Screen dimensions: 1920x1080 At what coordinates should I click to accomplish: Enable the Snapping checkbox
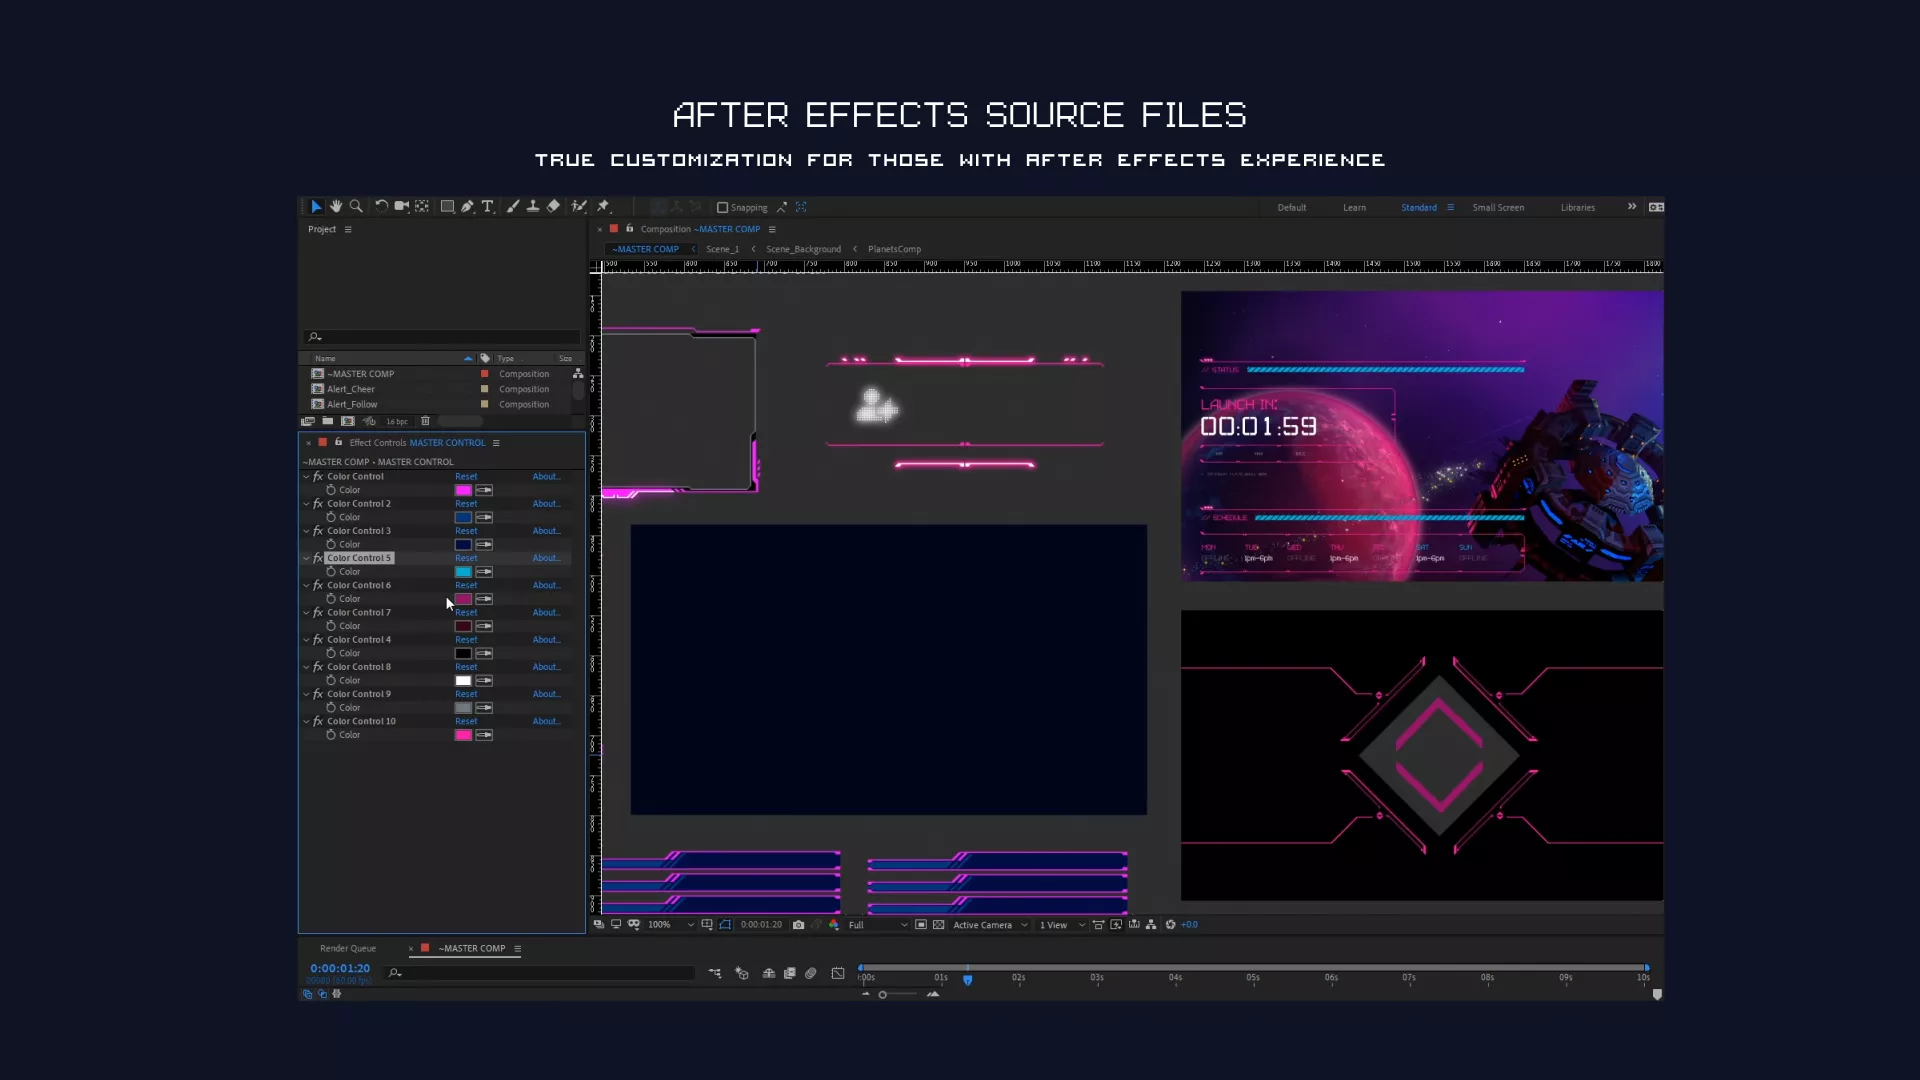722,208
